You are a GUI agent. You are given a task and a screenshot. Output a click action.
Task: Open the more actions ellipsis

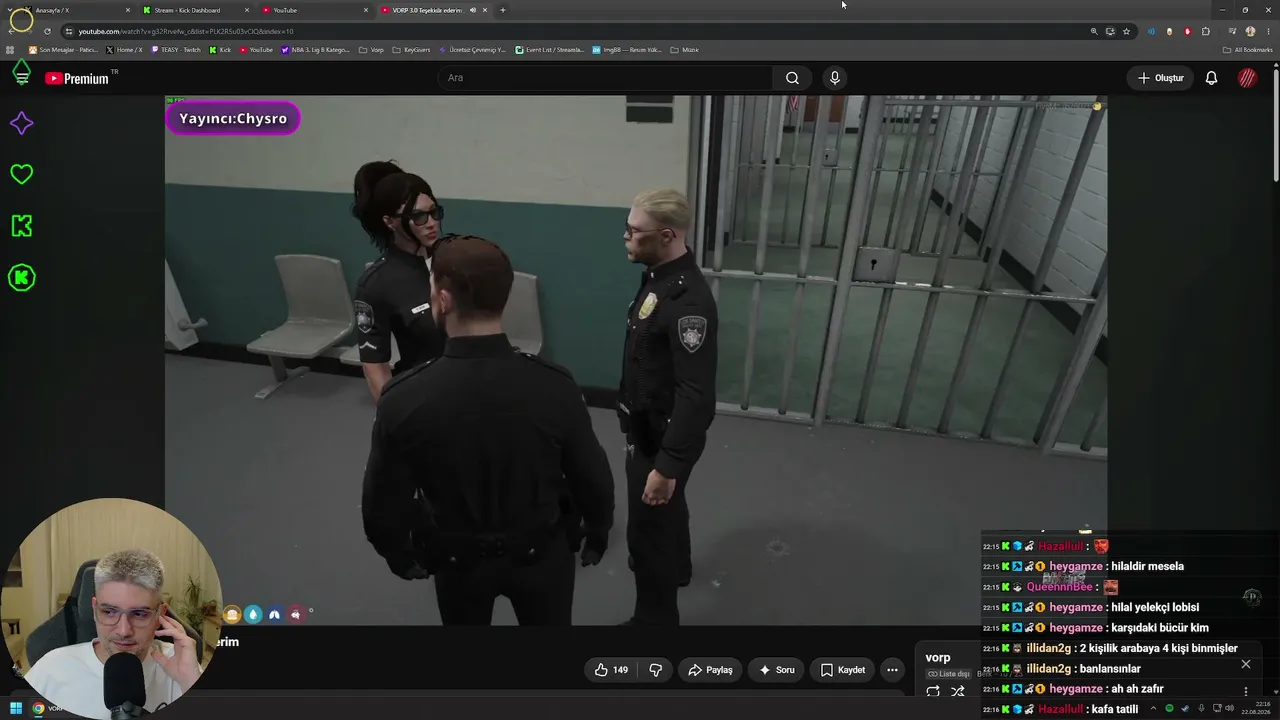[892, 670]
